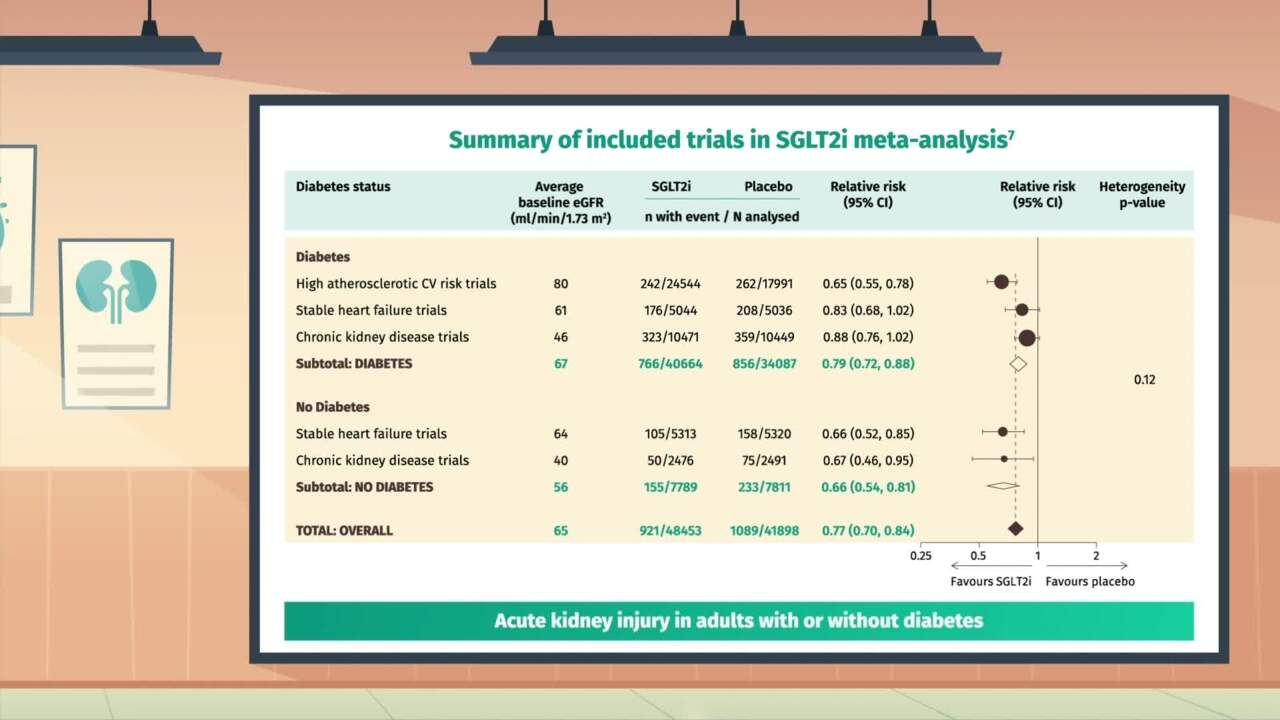The width and height of the screenshot is (1280, 720).
Task: Click the TOTAL OVERALL filled diamond marker
Action: 1016,529
